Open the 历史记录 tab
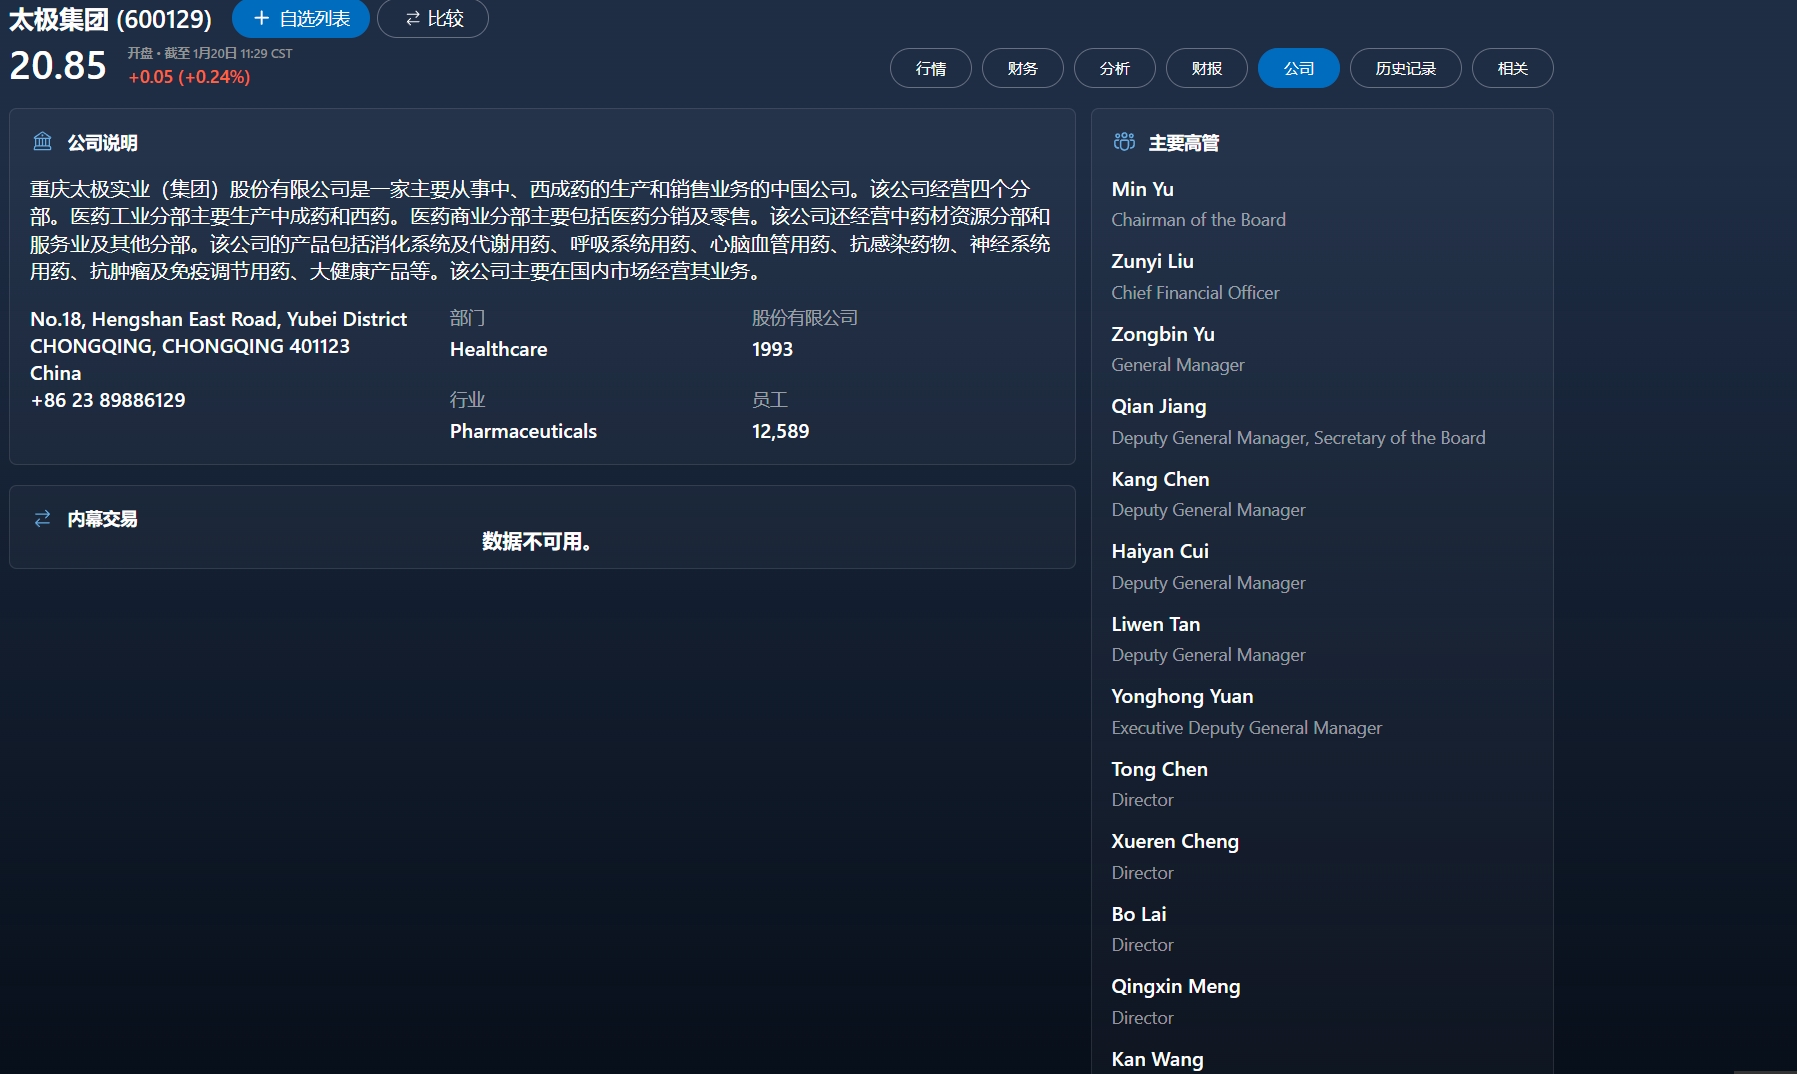Viewport: 1797px width, 1074px height. click(1406, 68)
